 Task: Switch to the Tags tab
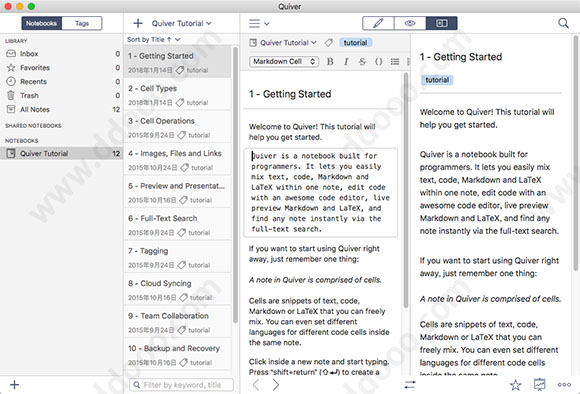point(82,23)
